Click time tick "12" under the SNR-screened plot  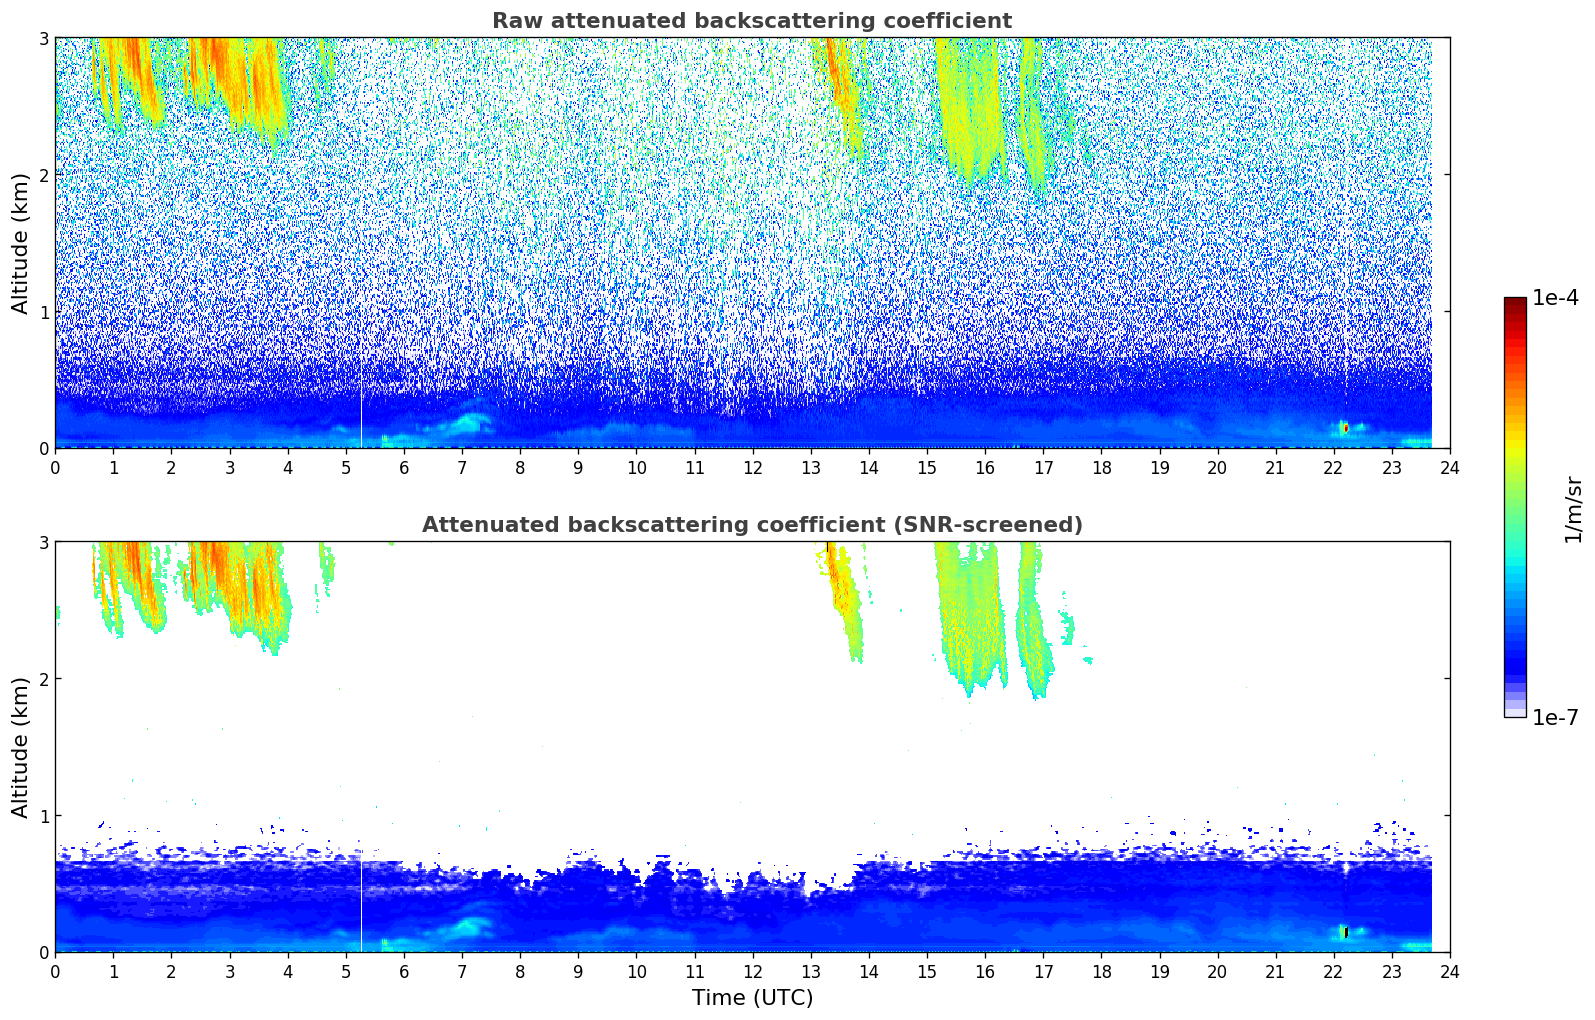[x=752, y=971]
